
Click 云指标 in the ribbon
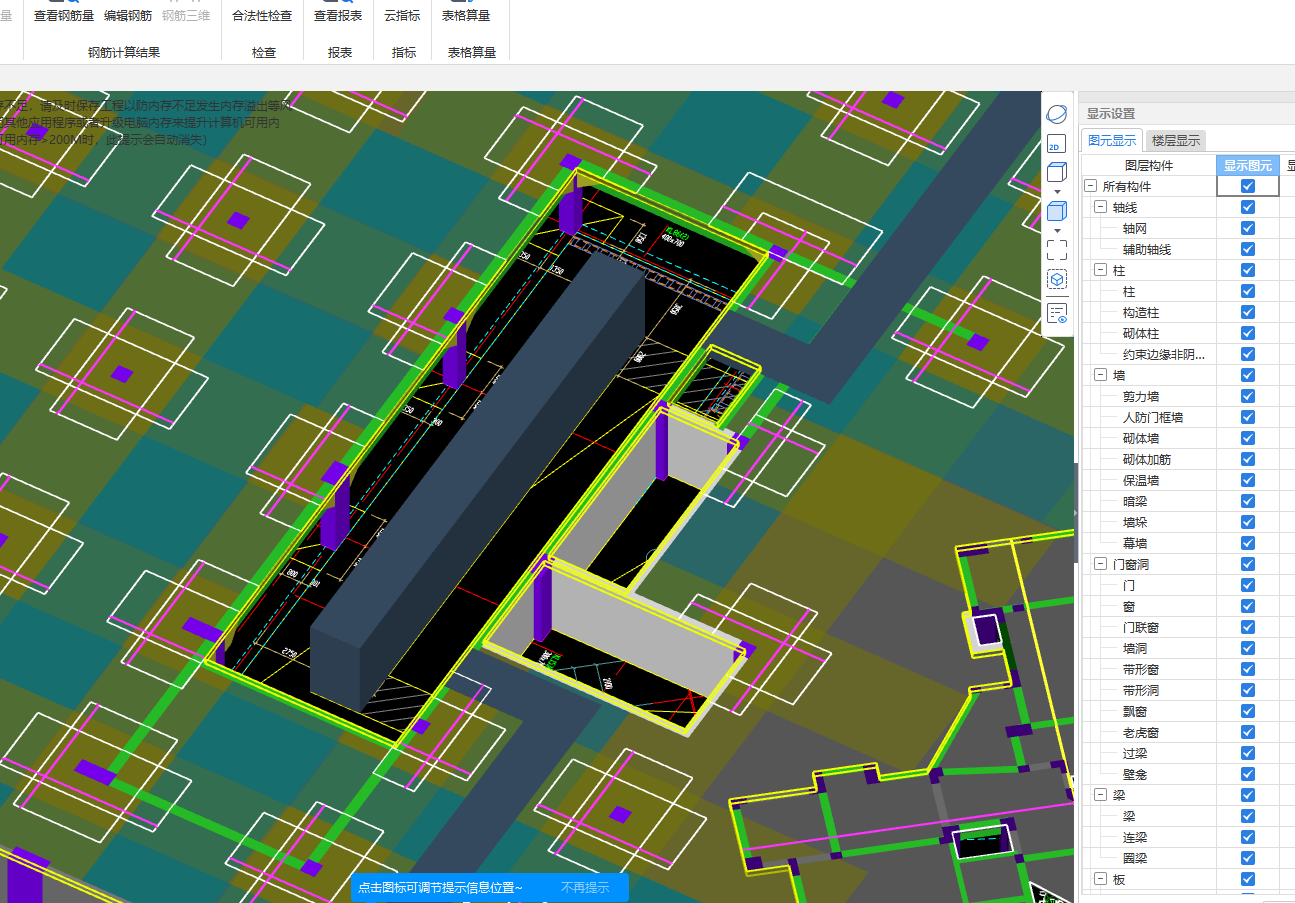pos(402,16)
